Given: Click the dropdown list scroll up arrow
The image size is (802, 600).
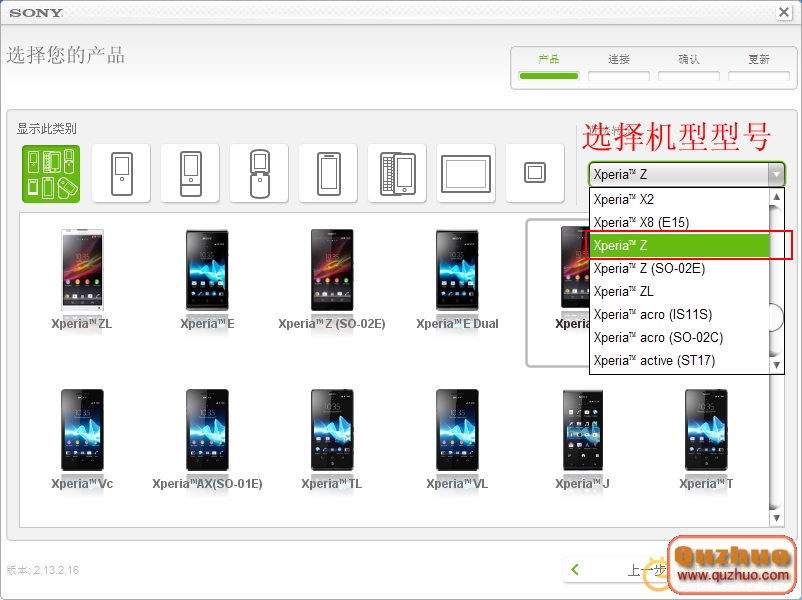Looking at the screenshot, I should [776, 196].
